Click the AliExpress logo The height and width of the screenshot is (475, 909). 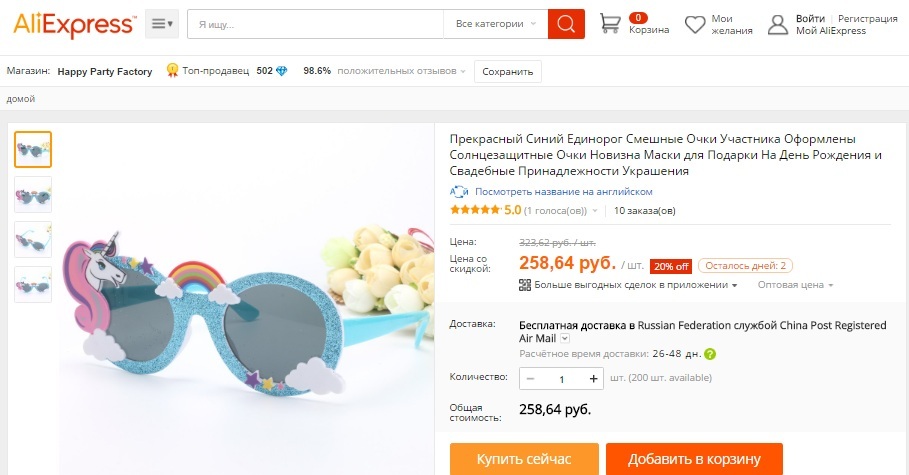tap(74, 25)
